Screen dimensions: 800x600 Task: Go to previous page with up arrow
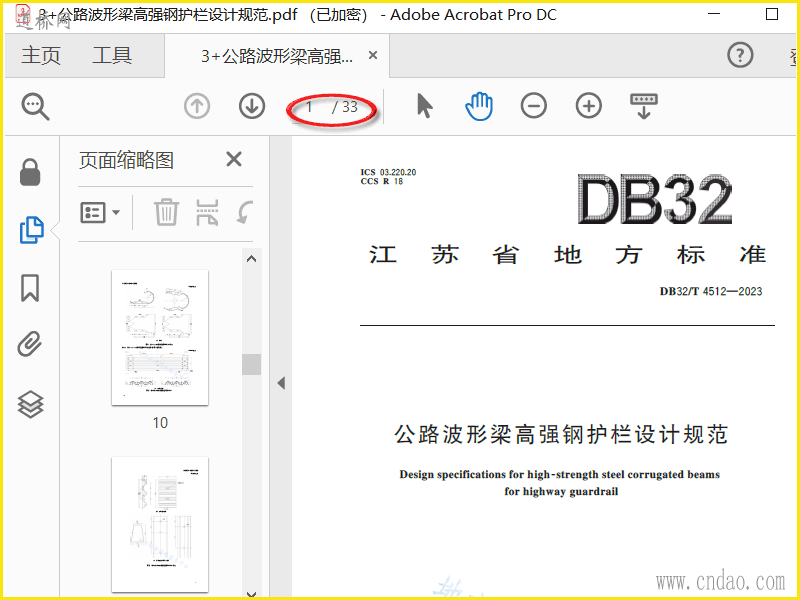point(197,107)
